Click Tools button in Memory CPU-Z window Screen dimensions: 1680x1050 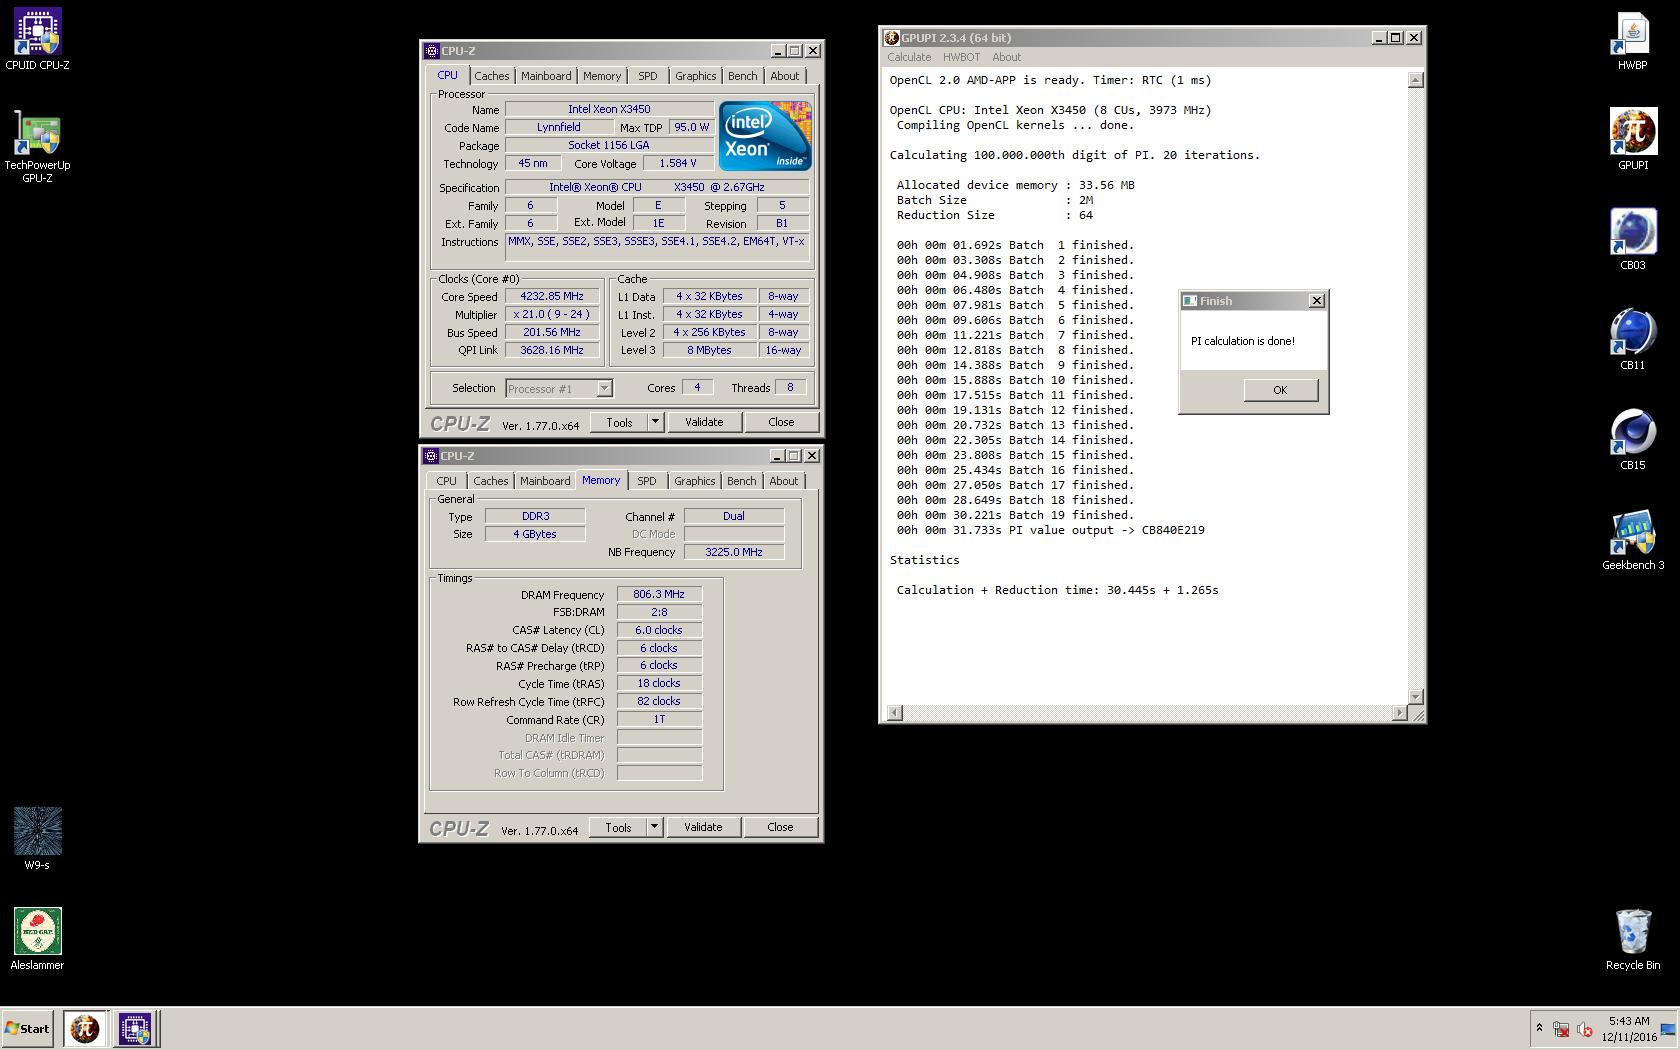pos(618,827)
